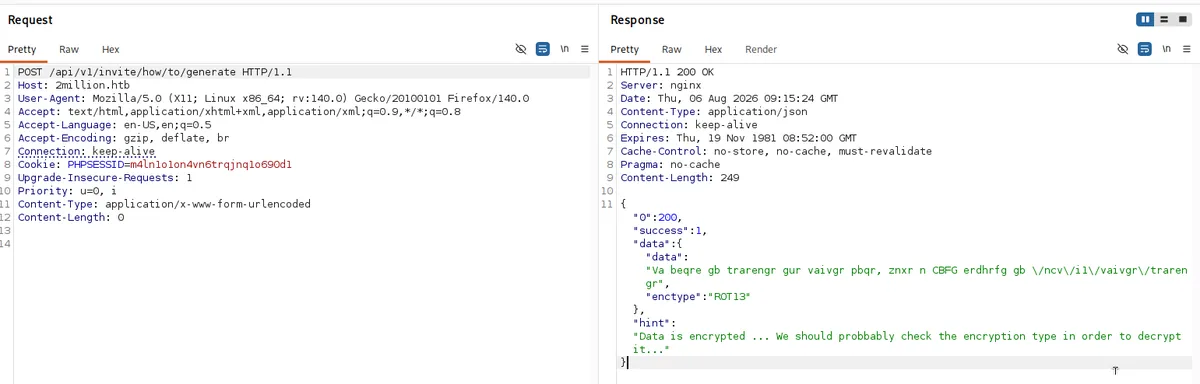
Task: Toggle show non-printable \n in Response panel
Action: pos(1166,49)
